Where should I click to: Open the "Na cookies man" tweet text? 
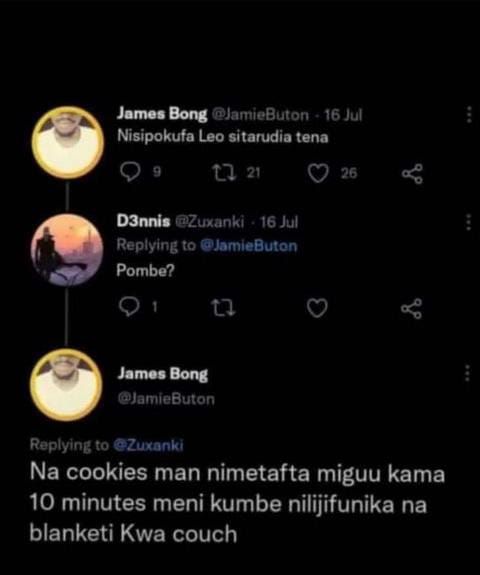coord(237,502)
